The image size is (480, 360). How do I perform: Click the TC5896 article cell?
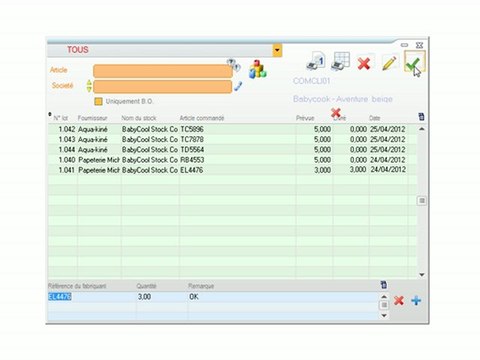click(192, 129)
